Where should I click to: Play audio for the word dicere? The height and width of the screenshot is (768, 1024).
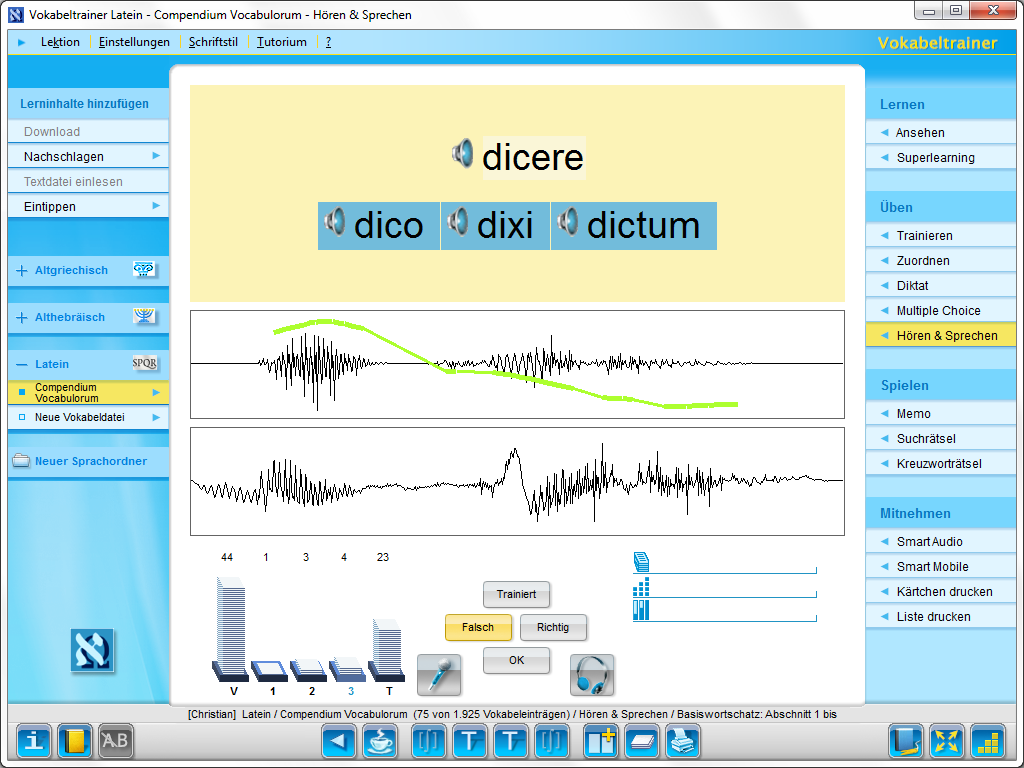(x=462, y=153)
